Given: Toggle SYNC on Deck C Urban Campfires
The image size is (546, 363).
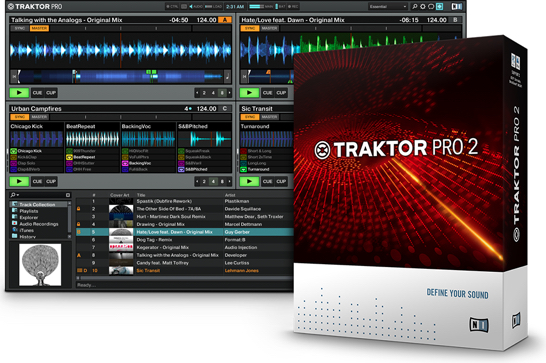Looking at the screenshot, I should pyautogui.click(x=20, y=117).
